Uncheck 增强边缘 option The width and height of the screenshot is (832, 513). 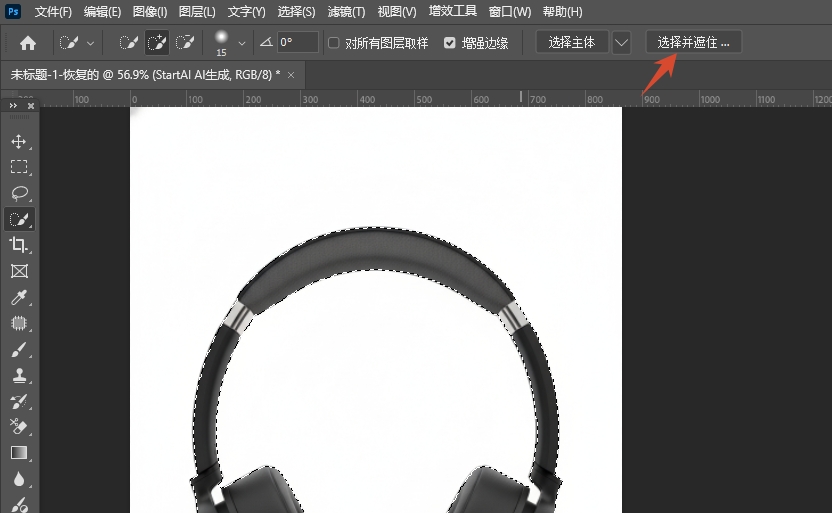[449, 43]
